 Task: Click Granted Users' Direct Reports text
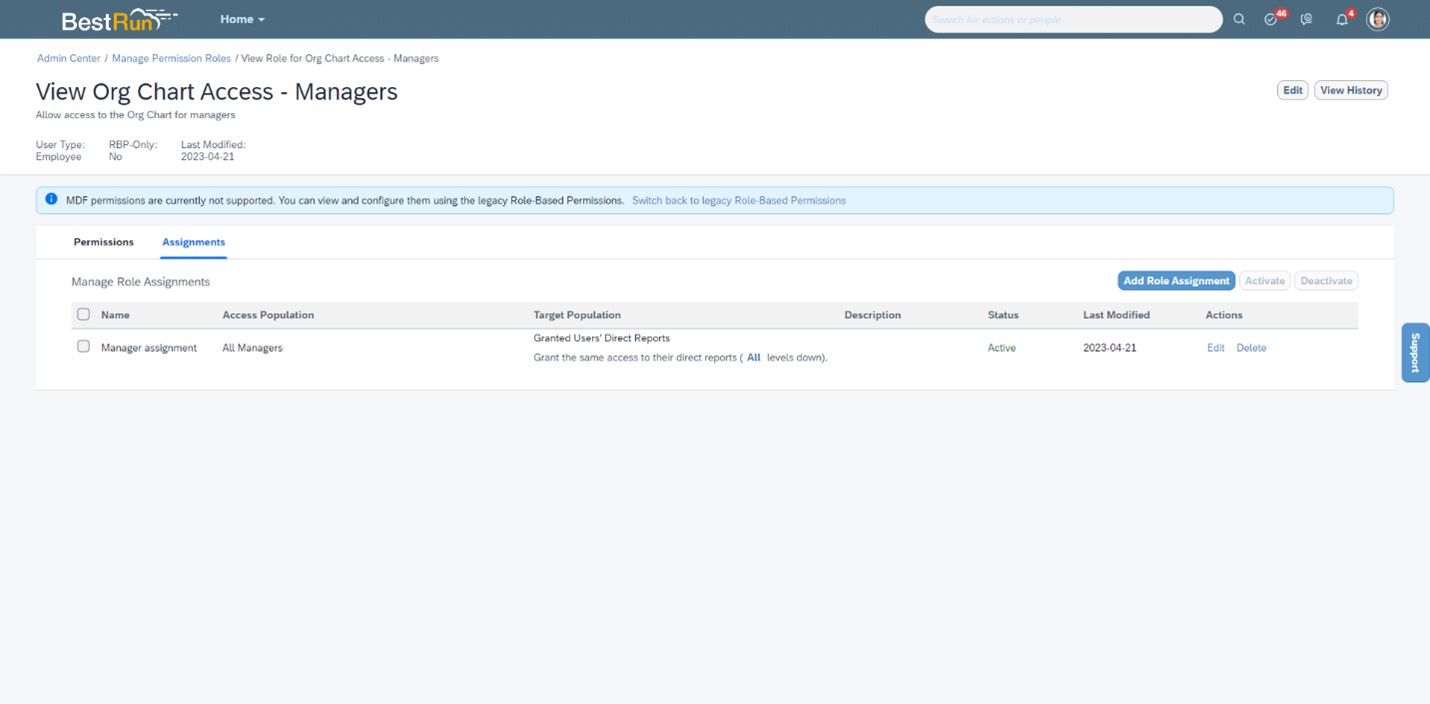[602, 338]
